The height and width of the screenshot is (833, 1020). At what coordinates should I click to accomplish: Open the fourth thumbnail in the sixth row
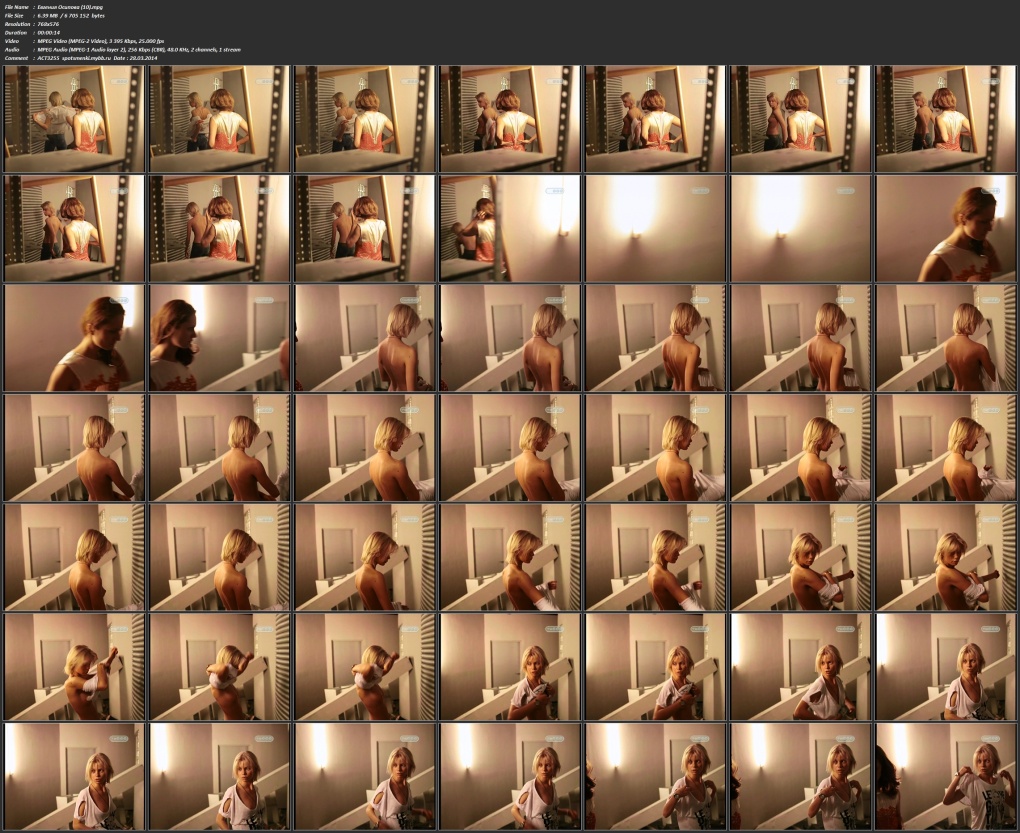pos(510,667)
